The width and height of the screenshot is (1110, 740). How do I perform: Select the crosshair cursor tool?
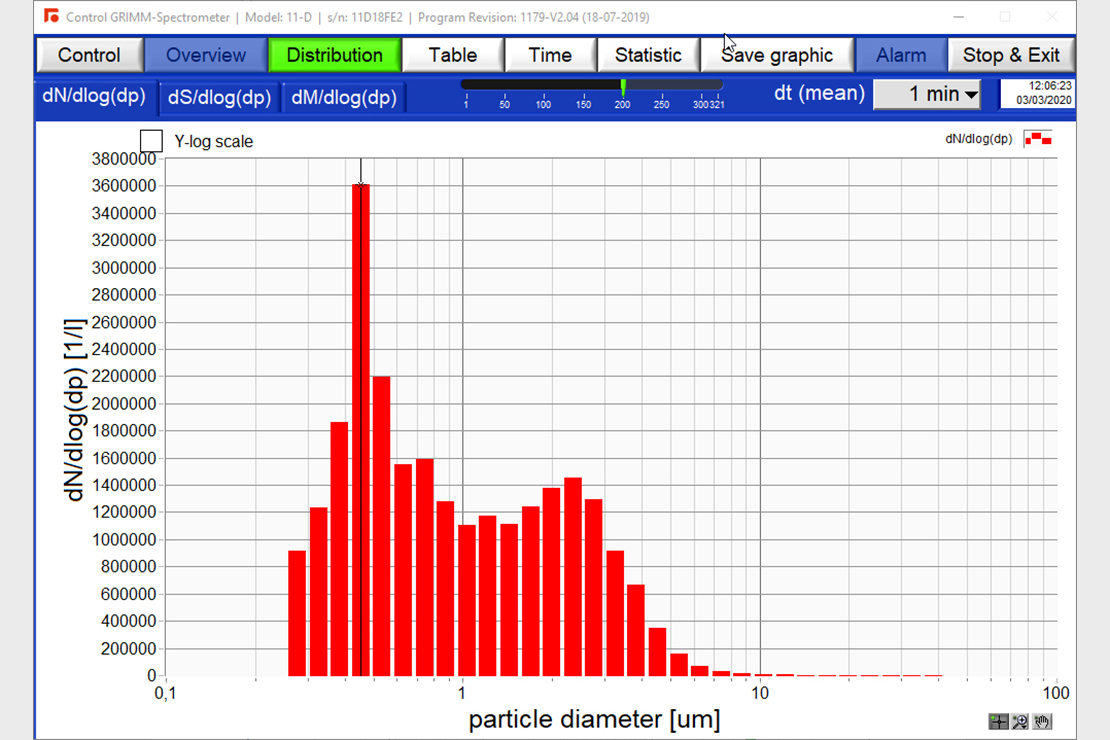click(x=998, y=721)
